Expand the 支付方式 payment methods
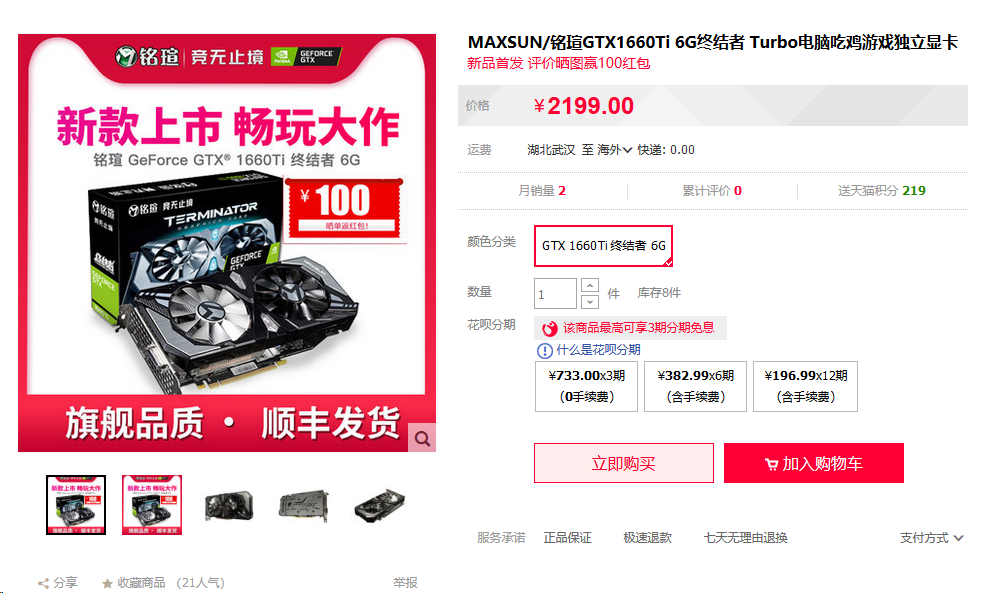The height and width of the screenshot is (593, 982). [x=931, y=538]
